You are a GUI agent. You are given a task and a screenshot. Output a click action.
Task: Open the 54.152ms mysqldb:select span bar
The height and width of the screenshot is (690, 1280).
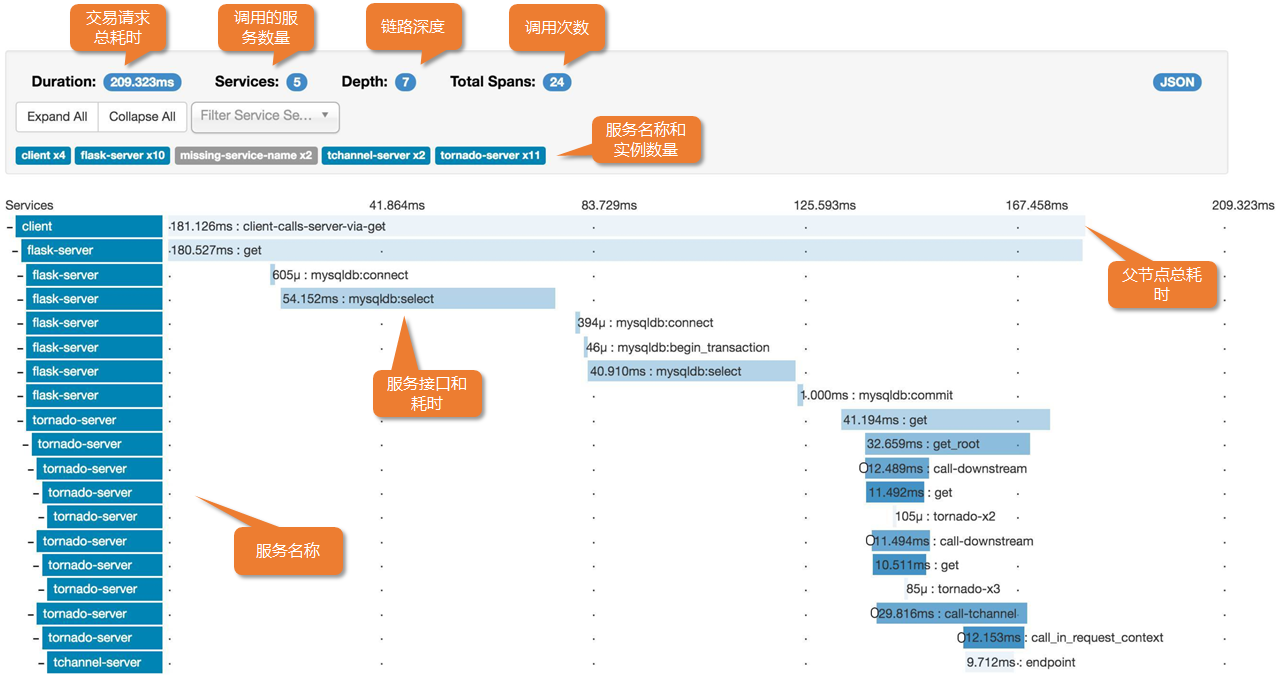[x=417, y=299]
